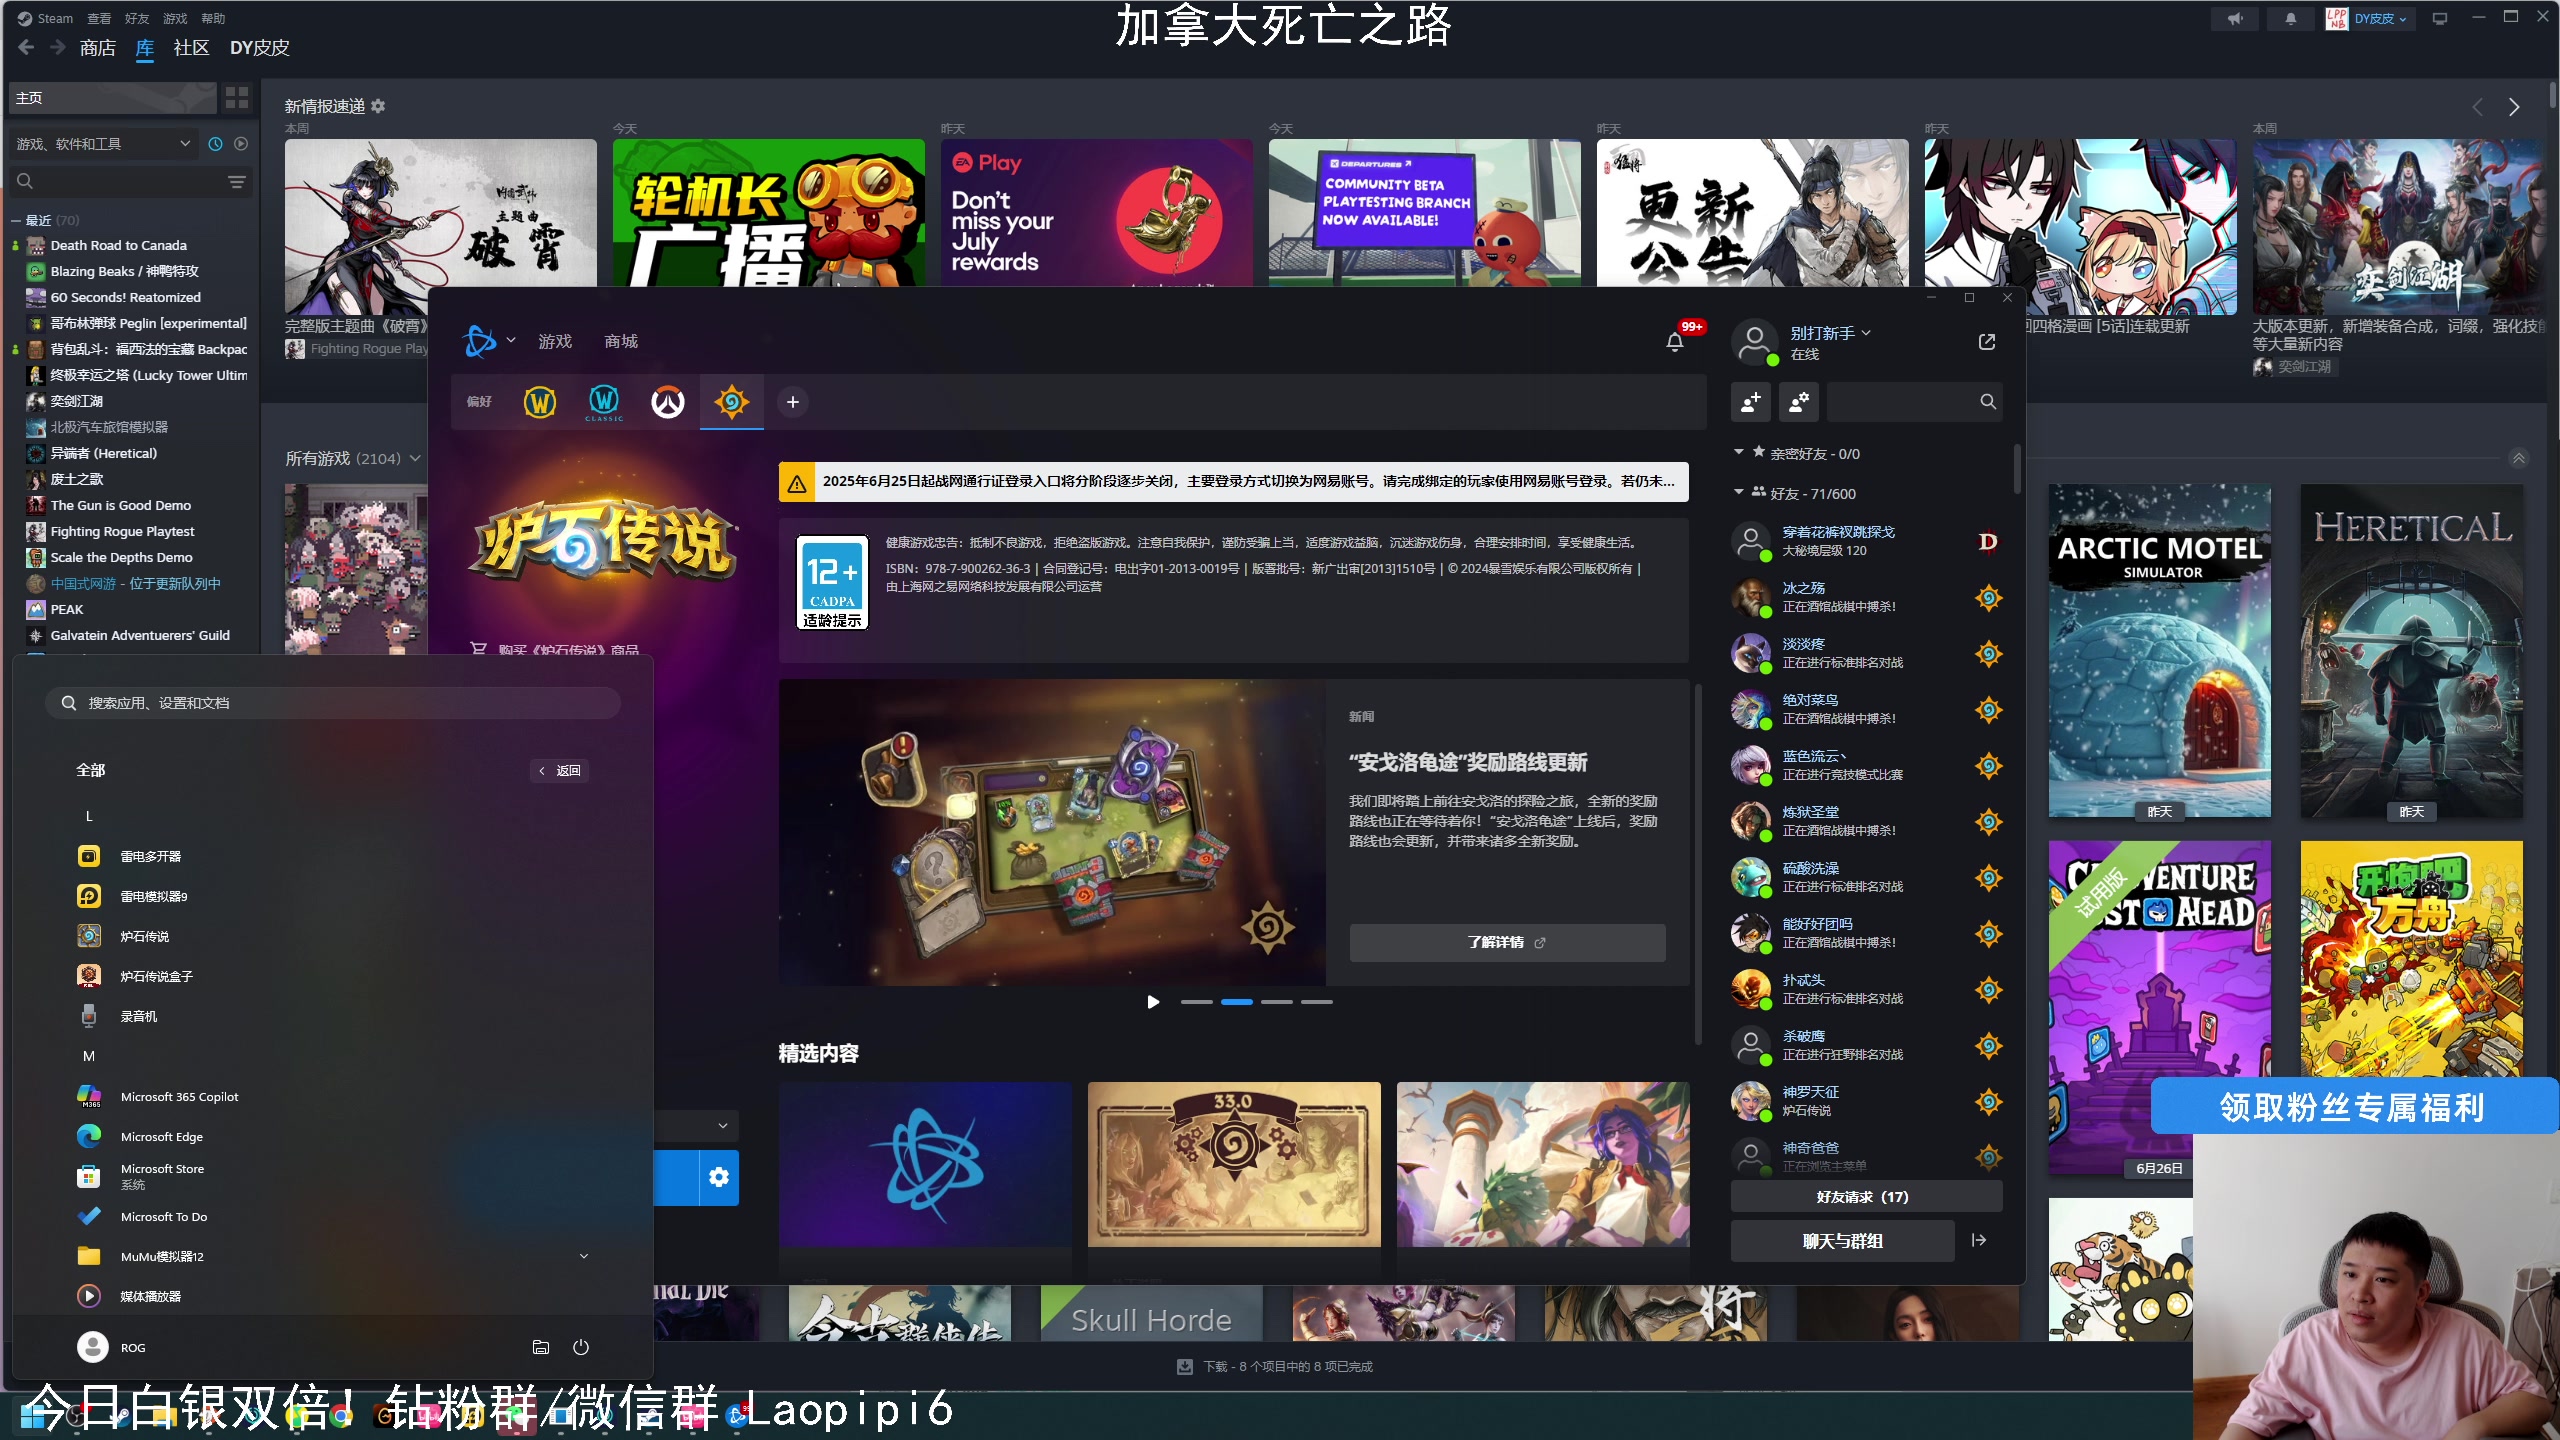Open Steam 社区 tab
2560x1440 pixels.
[191, 47]
